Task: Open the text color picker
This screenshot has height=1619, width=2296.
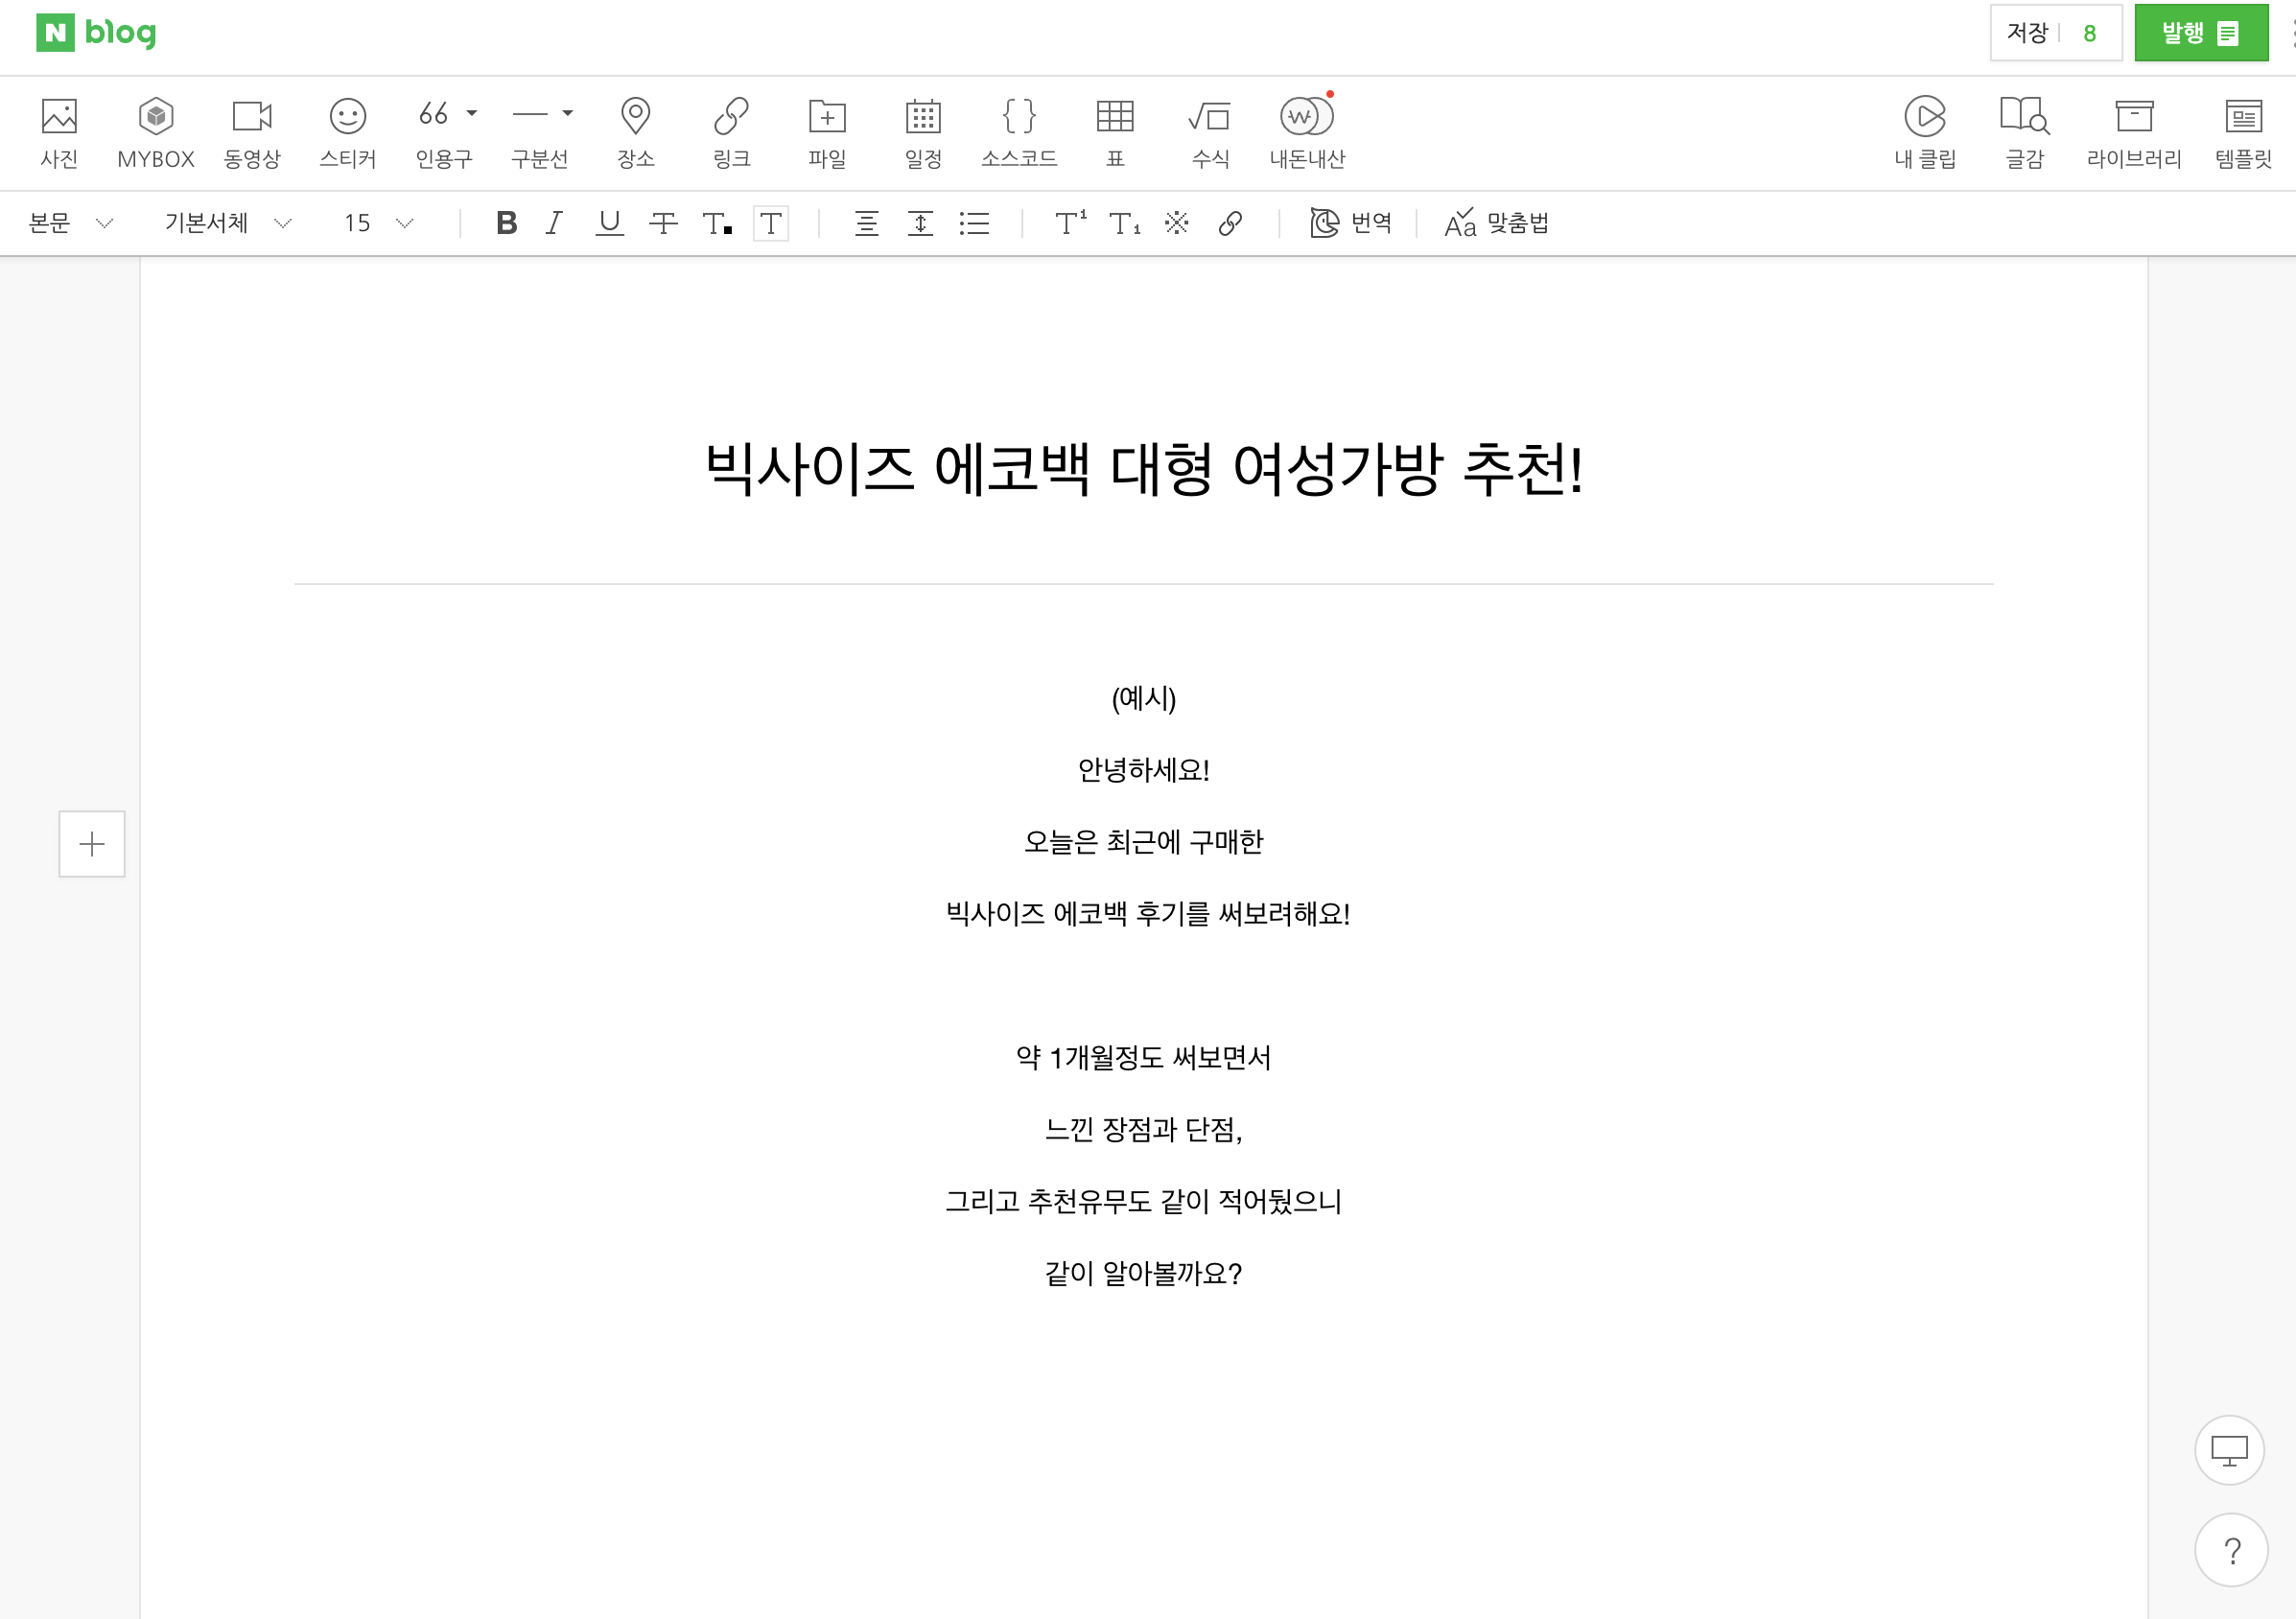Action: tap(717, 223)
